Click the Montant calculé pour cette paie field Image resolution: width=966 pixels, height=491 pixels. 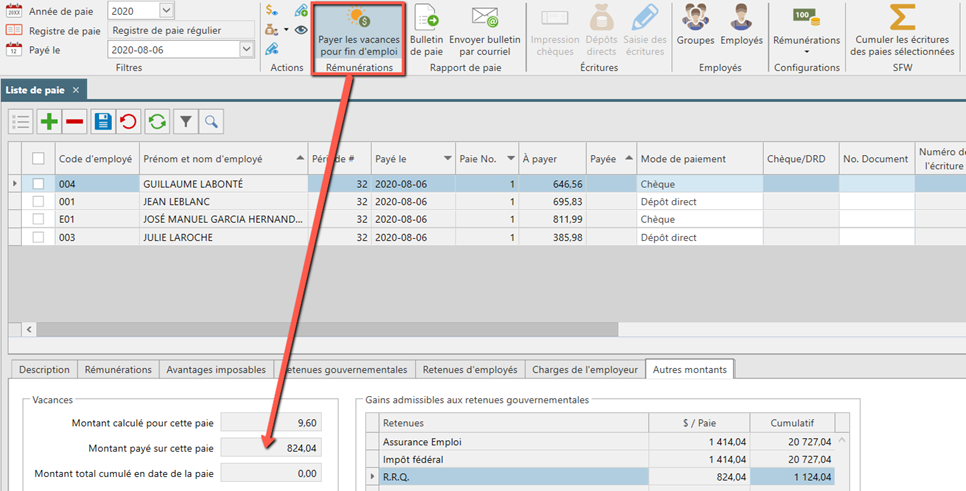[271, 423]
